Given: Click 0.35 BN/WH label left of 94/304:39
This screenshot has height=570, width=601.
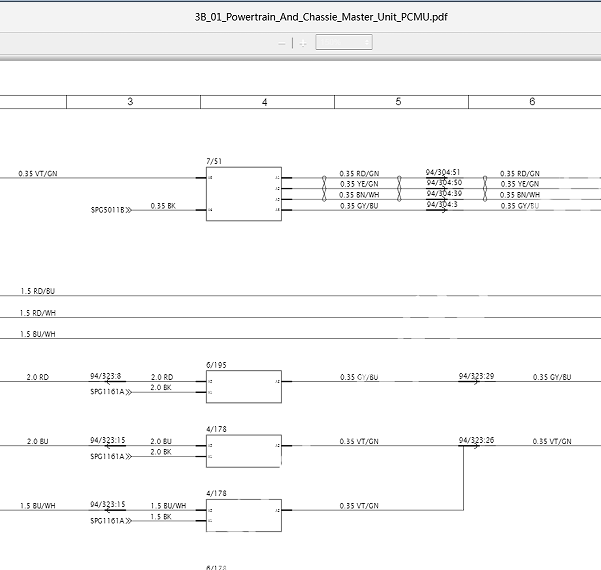Looking at the screenshot, I should (359, 195).
